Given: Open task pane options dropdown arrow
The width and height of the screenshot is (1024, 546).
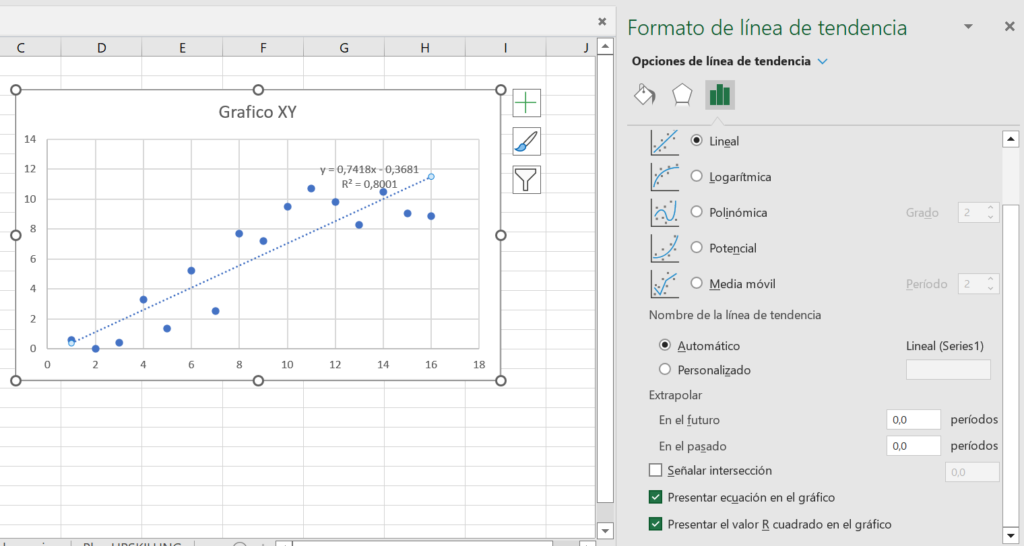Looking at the screenshot, I should tap(968, 27).
